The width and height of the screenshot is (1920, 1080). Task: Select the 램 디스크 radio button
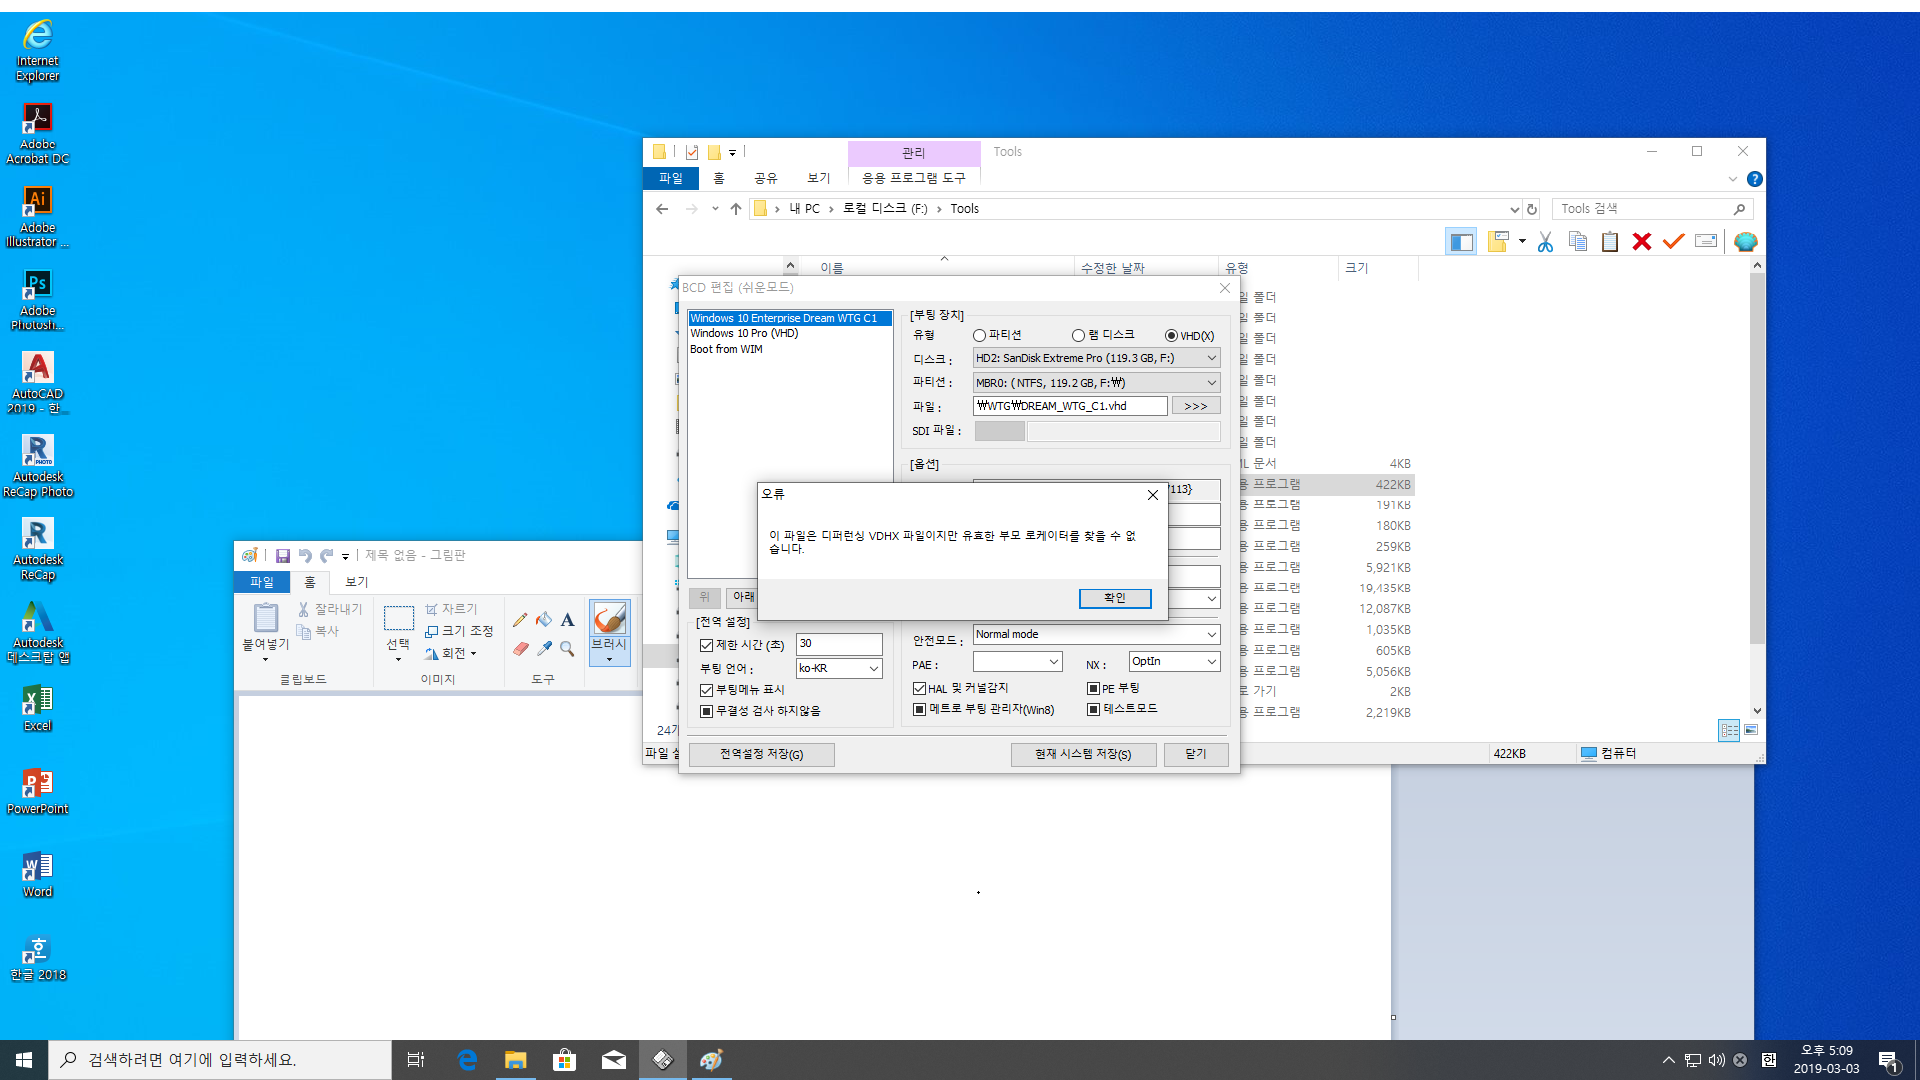point(1078,336)
